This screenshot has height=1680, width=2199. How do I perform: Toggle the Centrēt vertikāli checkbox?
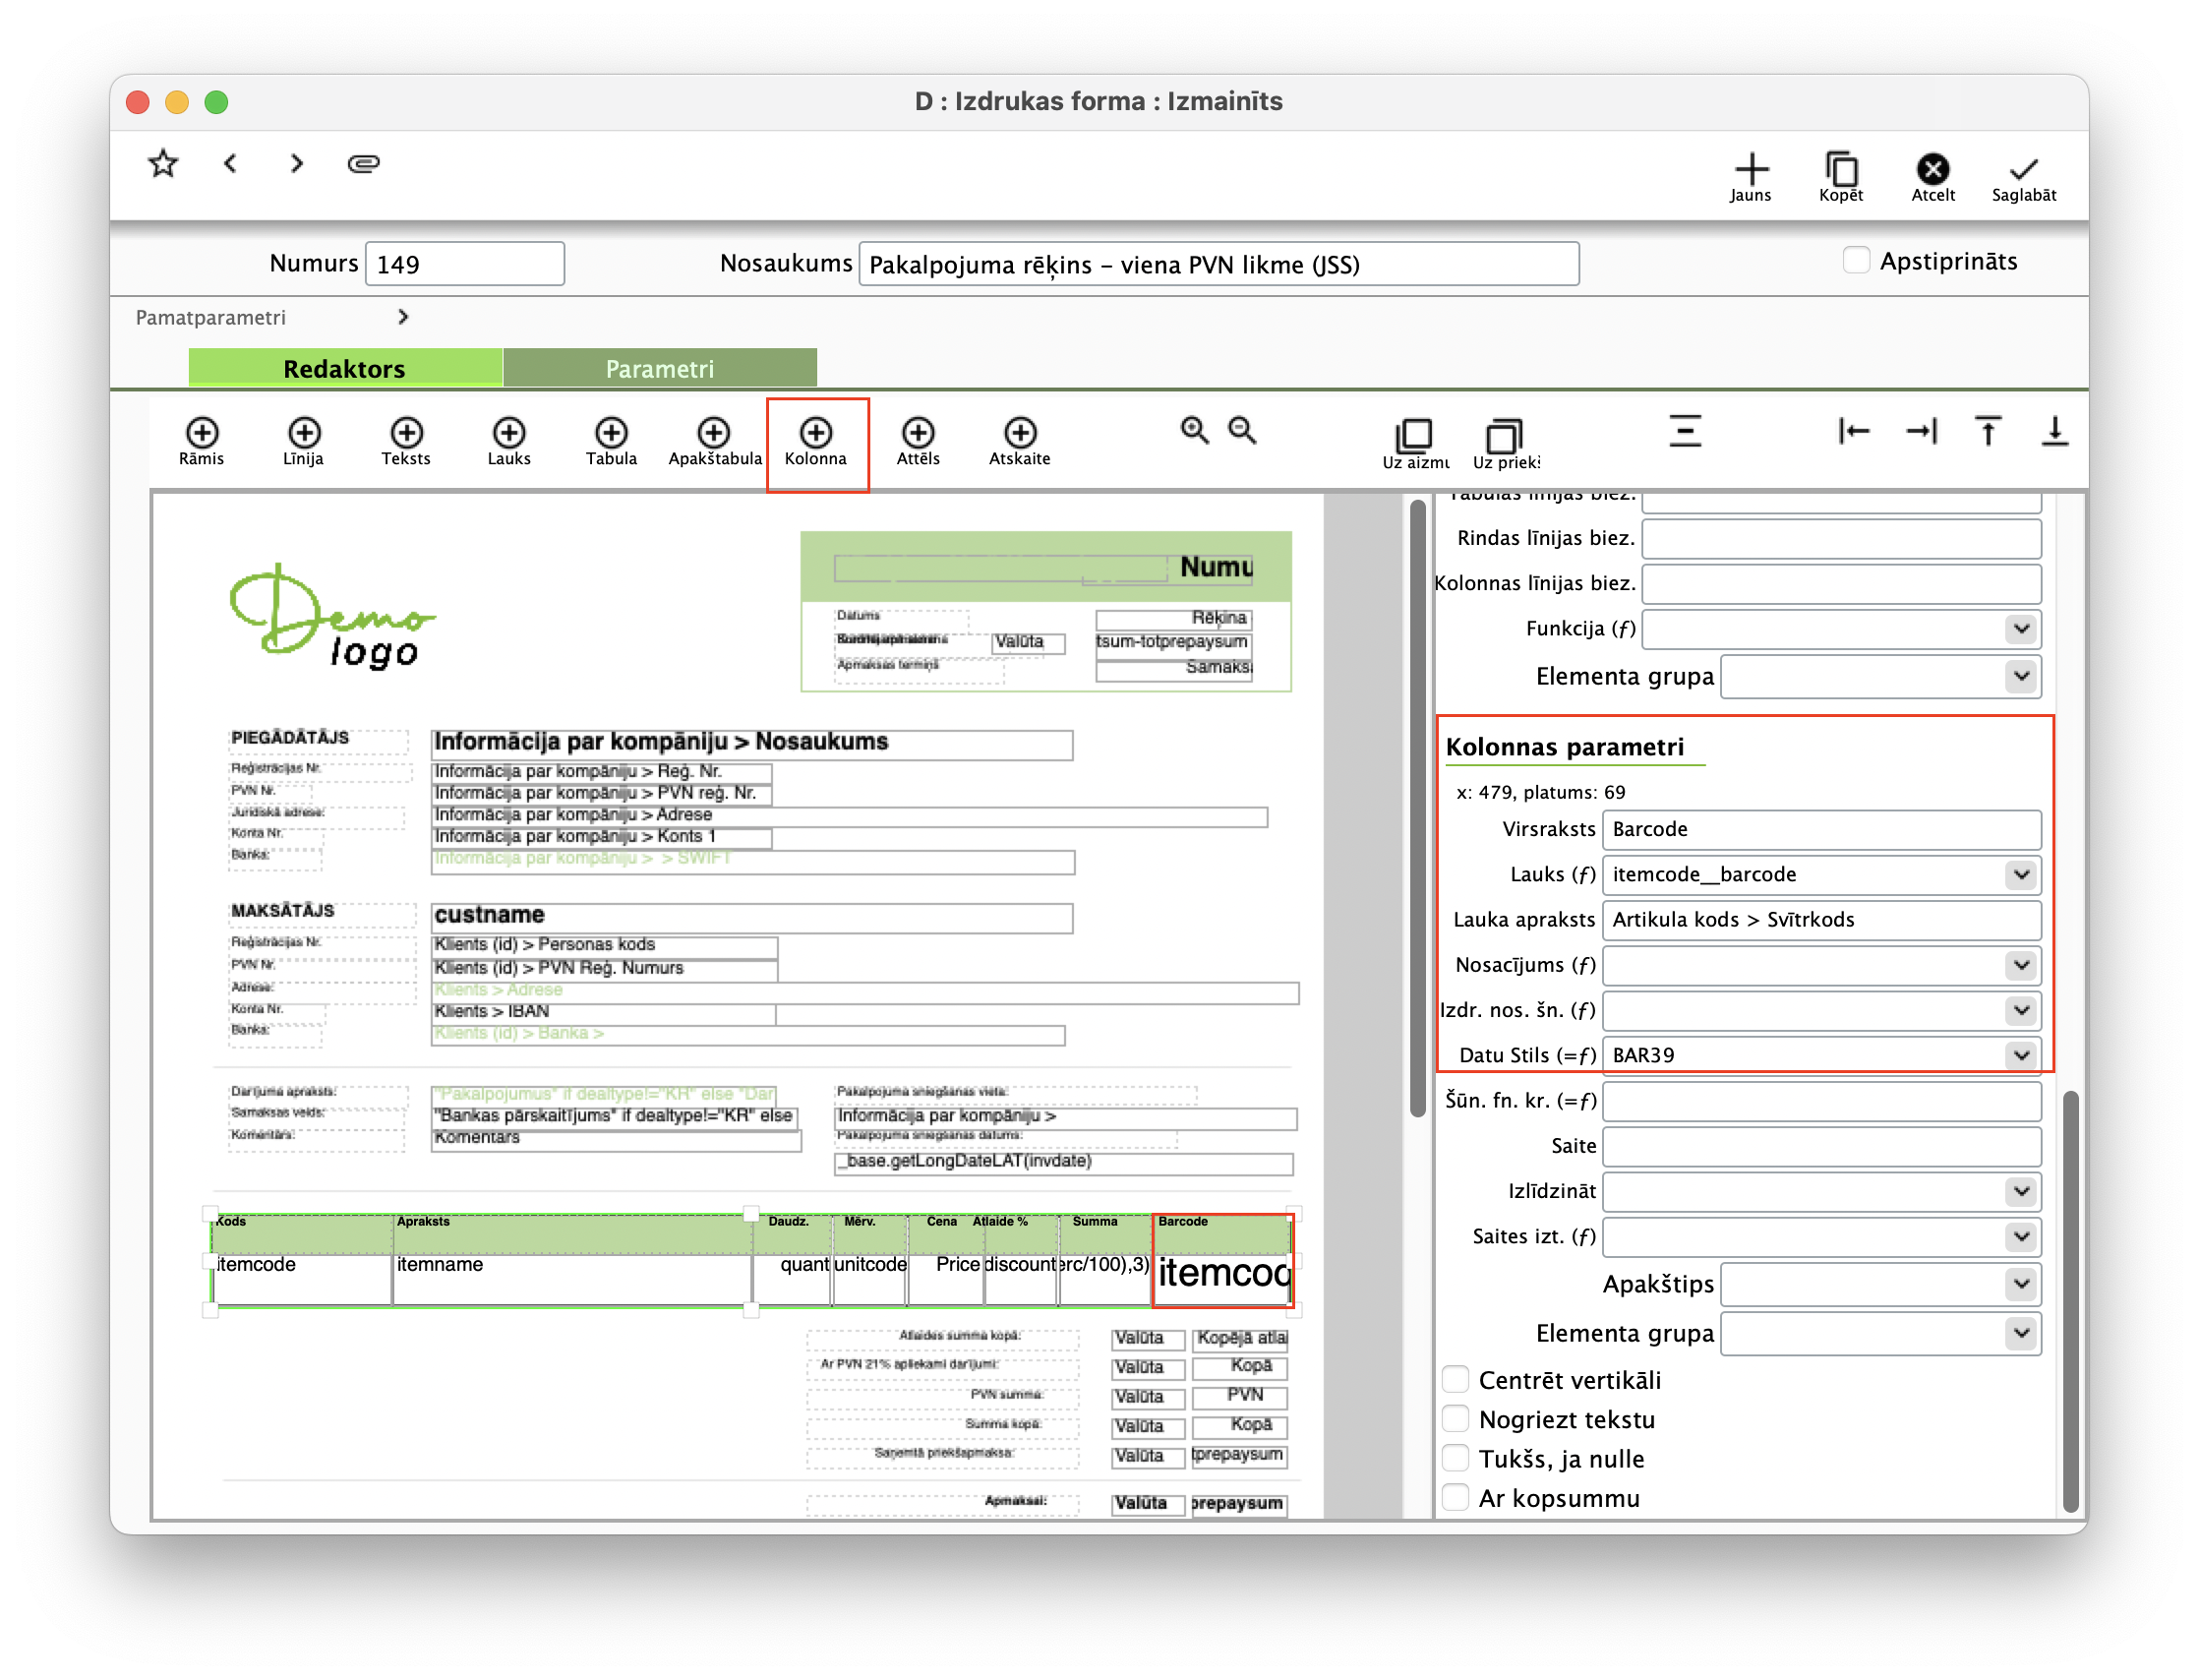coord(1456,1380)
